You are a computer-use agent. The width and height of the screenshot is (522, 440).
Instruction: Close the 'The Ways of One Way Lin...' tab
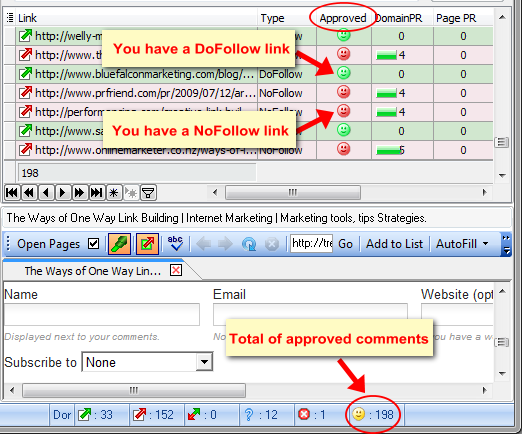[x=176, y=270]
